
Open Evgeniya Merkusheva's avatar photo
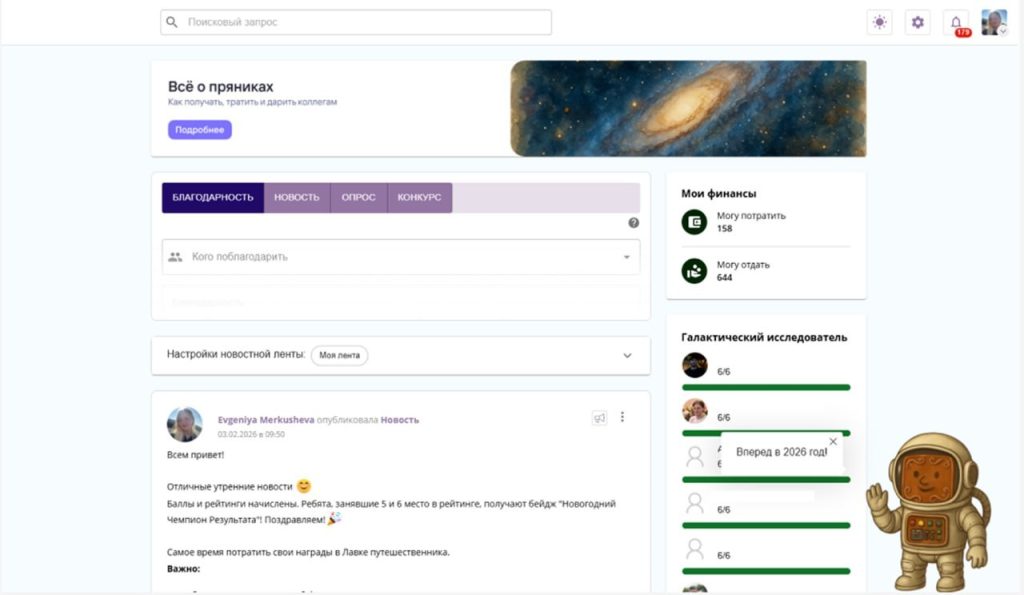(x=185, y=425)
